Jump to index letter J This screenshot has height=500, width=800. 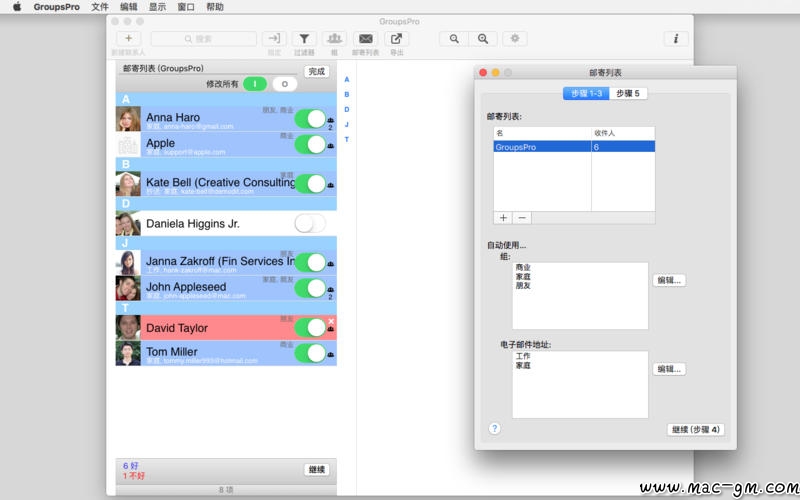(x=346, y=124)
